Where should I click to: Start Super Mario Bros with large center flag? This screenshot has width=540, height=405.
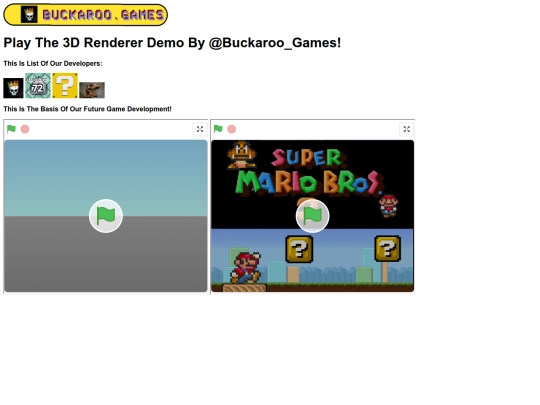tap(313, 216)
